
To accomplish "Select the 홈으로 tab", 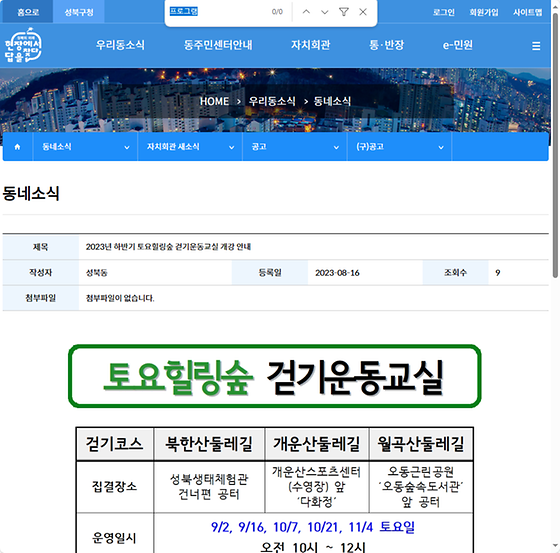I will 28,12.
